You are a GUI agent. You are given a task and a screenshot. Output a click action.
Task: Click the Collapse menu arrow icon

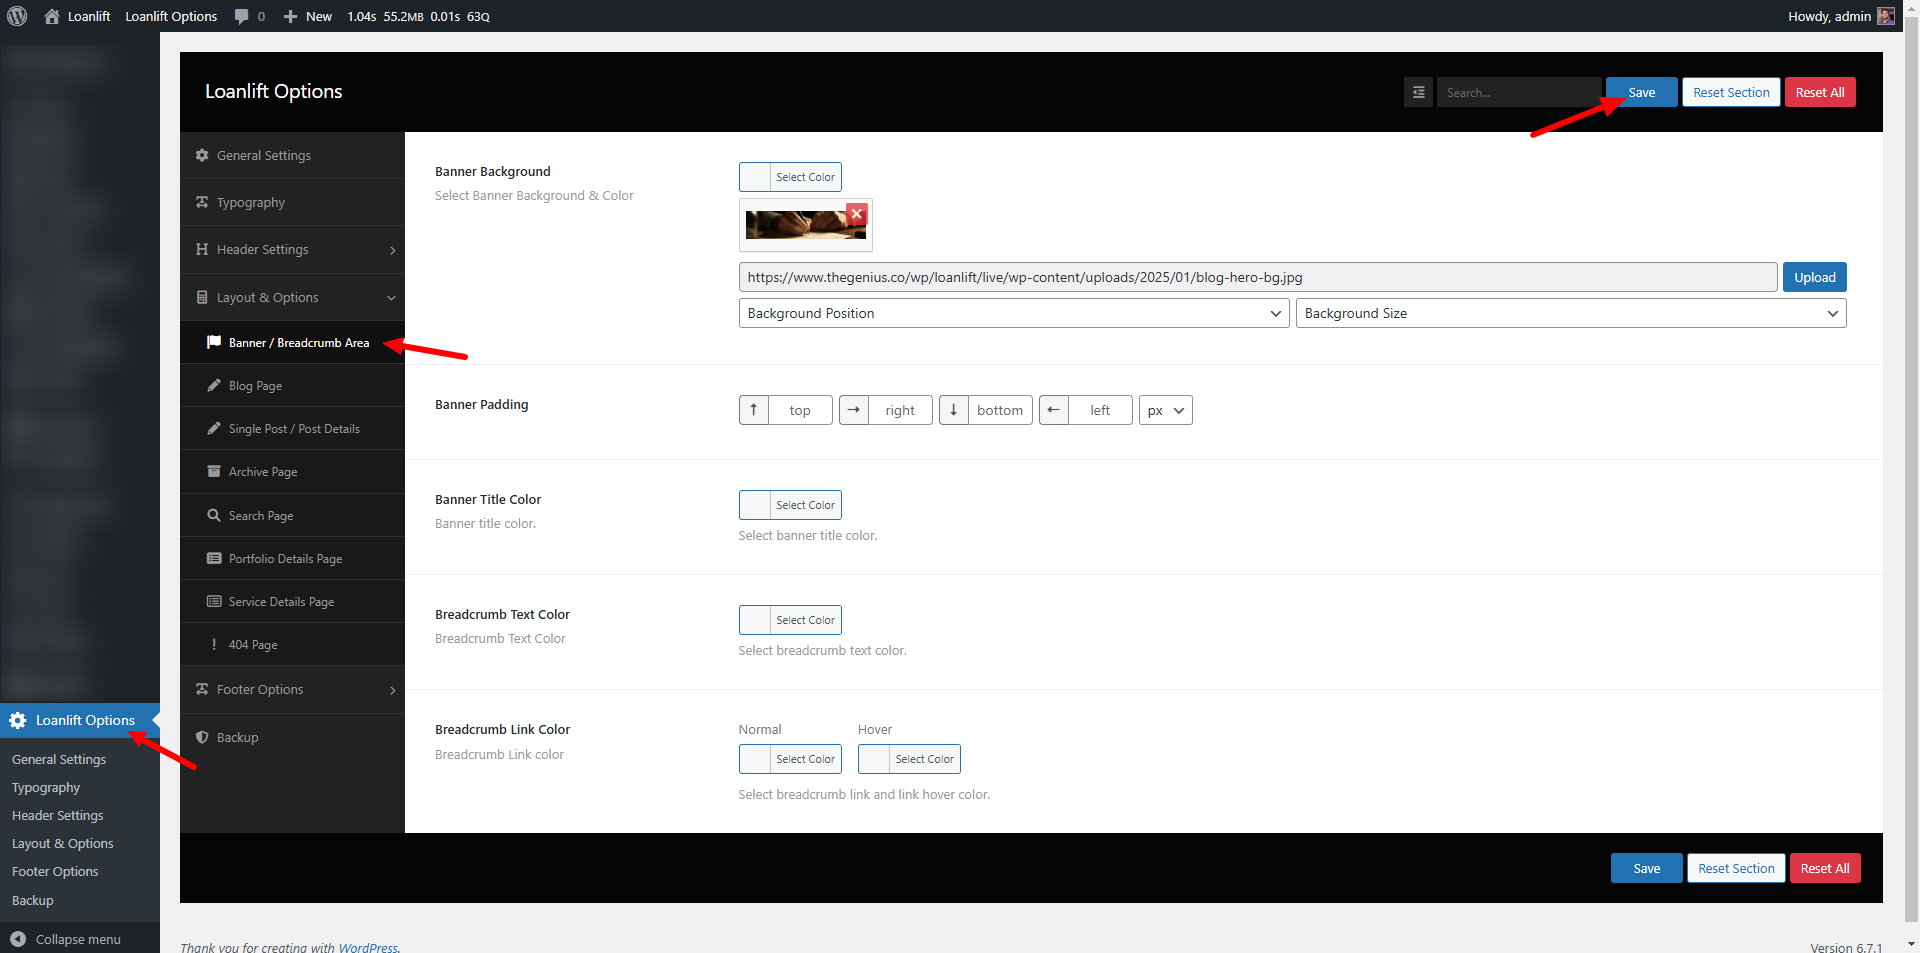click(18, 939)
